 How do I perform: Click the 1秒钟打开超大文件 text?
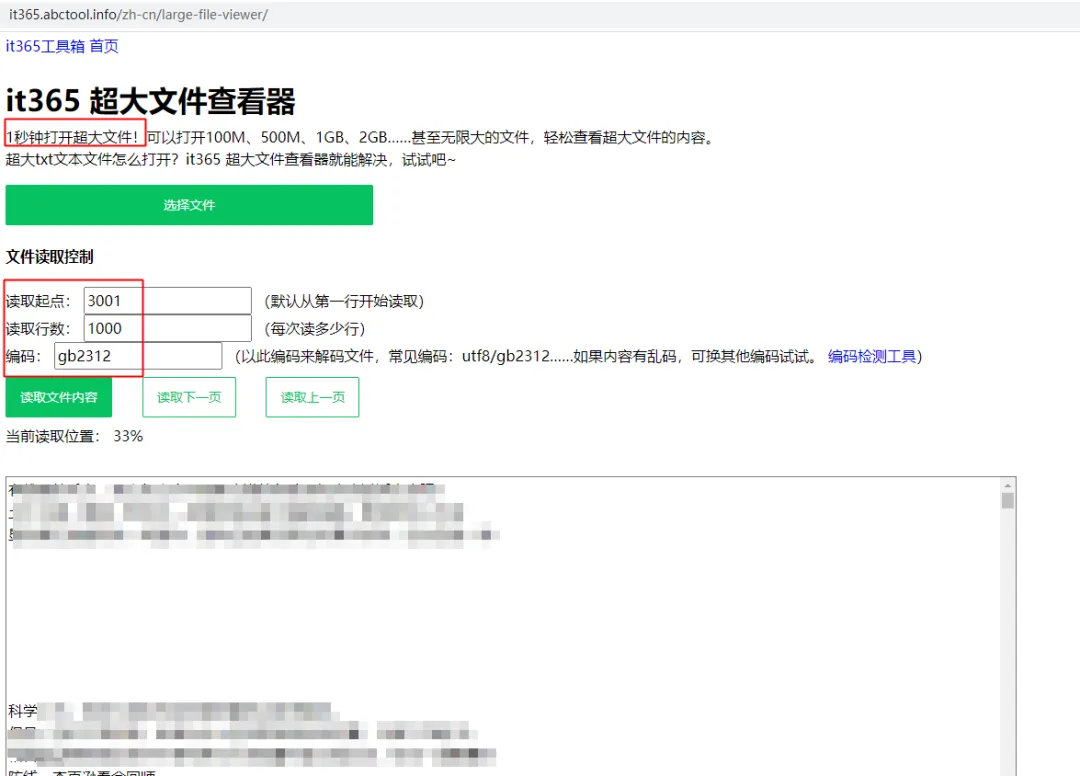click(x=72, y=137)
